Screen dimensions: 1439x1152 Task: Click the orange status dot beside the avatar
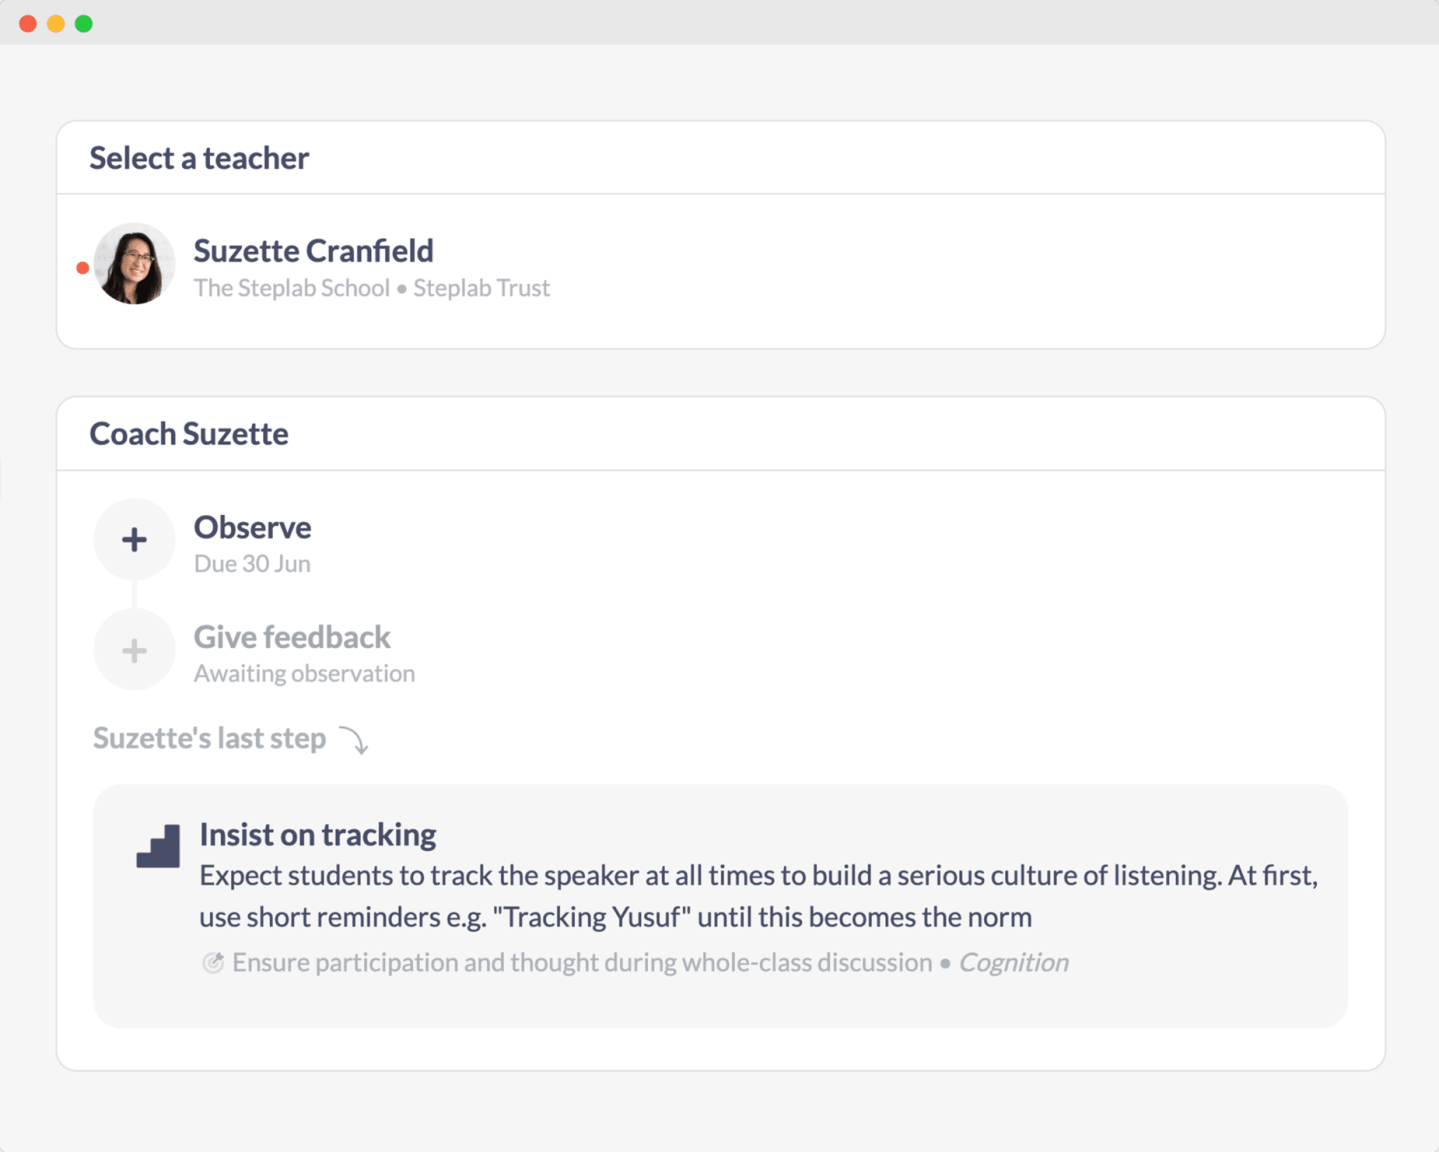(83, 268)
